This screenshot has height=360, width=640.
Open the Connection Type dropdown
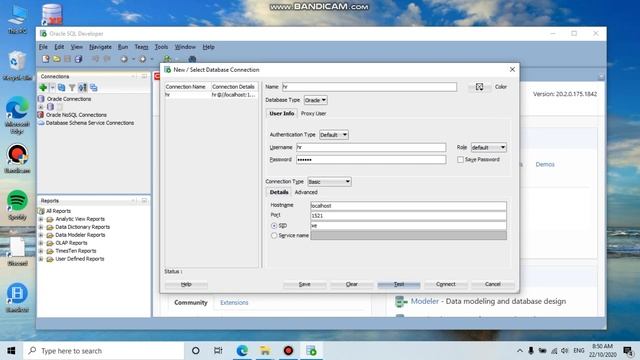pyautogui.click(x=329, y=182)
